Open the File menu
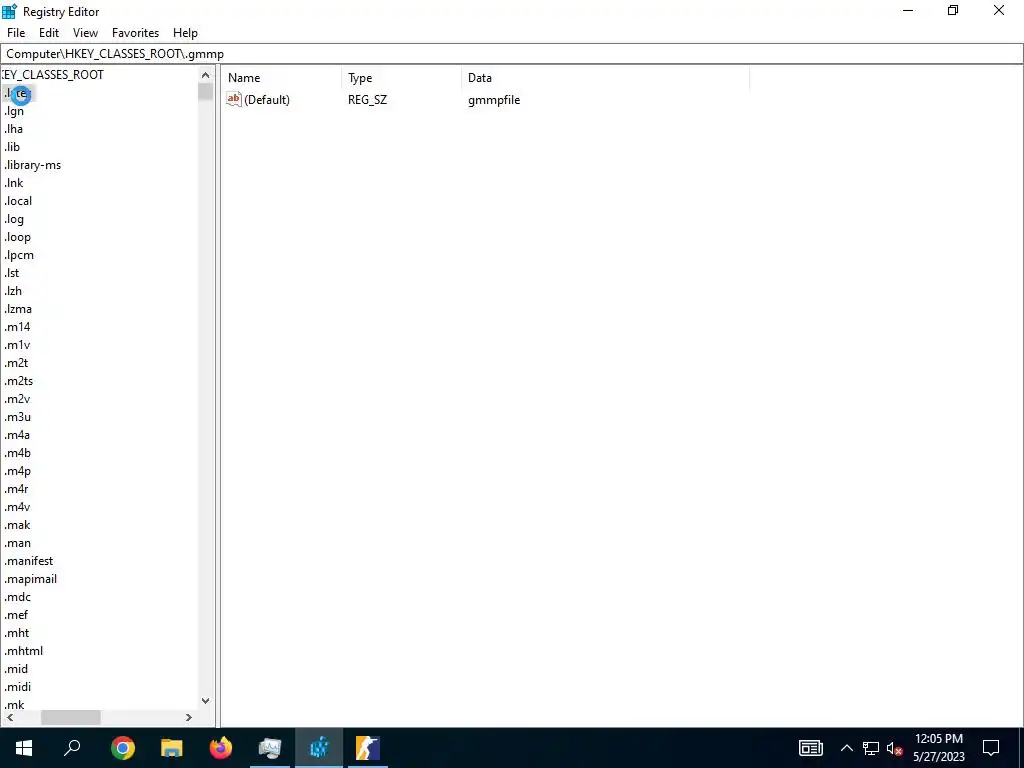 (x=16, y=33)
